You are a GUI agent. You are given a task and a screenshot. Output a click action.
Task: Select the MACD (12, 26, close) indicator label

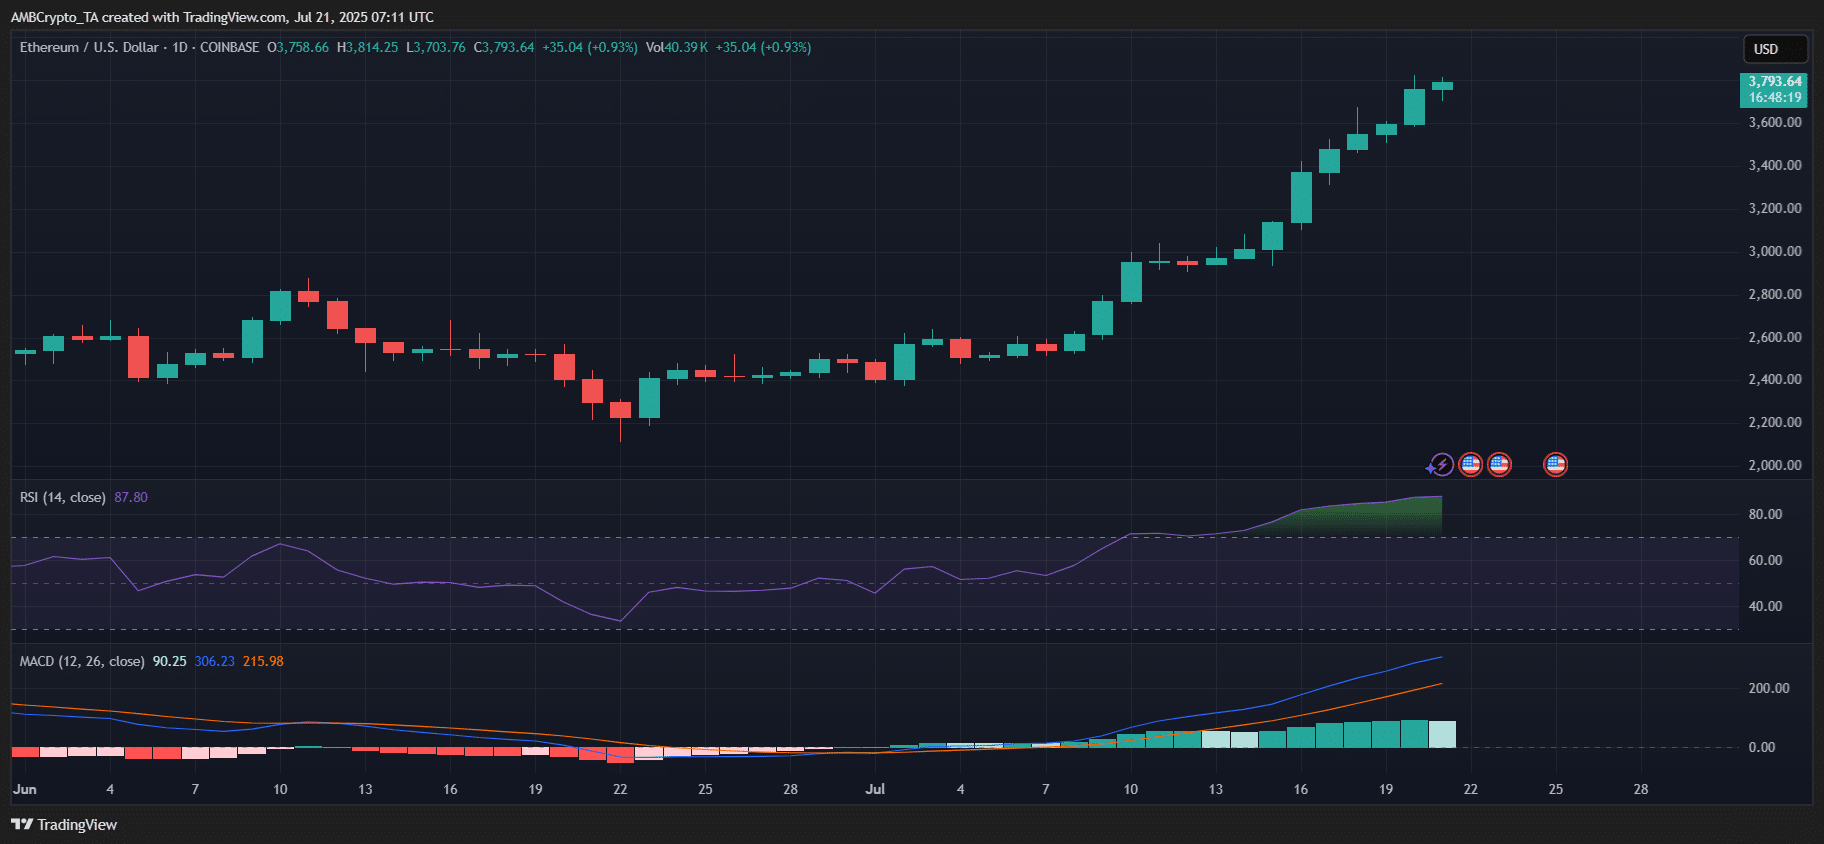[x=82, y=661]
